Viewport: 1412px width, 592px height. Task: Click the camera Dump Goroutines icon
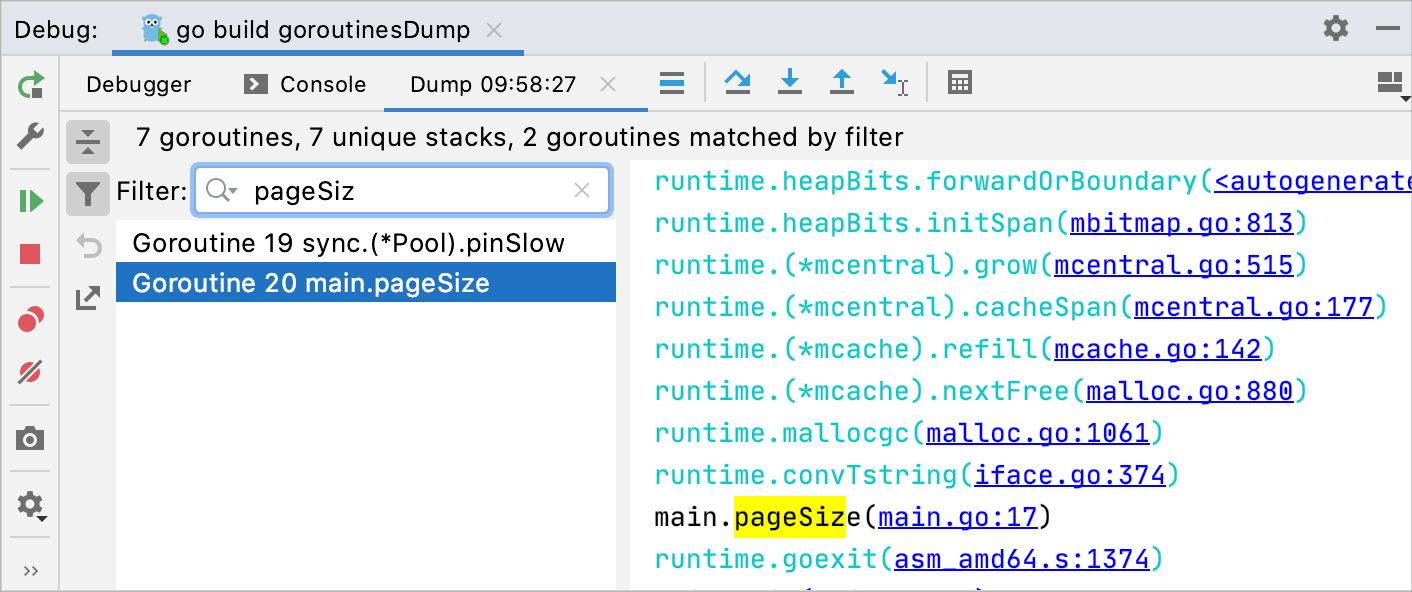[31, 438]
